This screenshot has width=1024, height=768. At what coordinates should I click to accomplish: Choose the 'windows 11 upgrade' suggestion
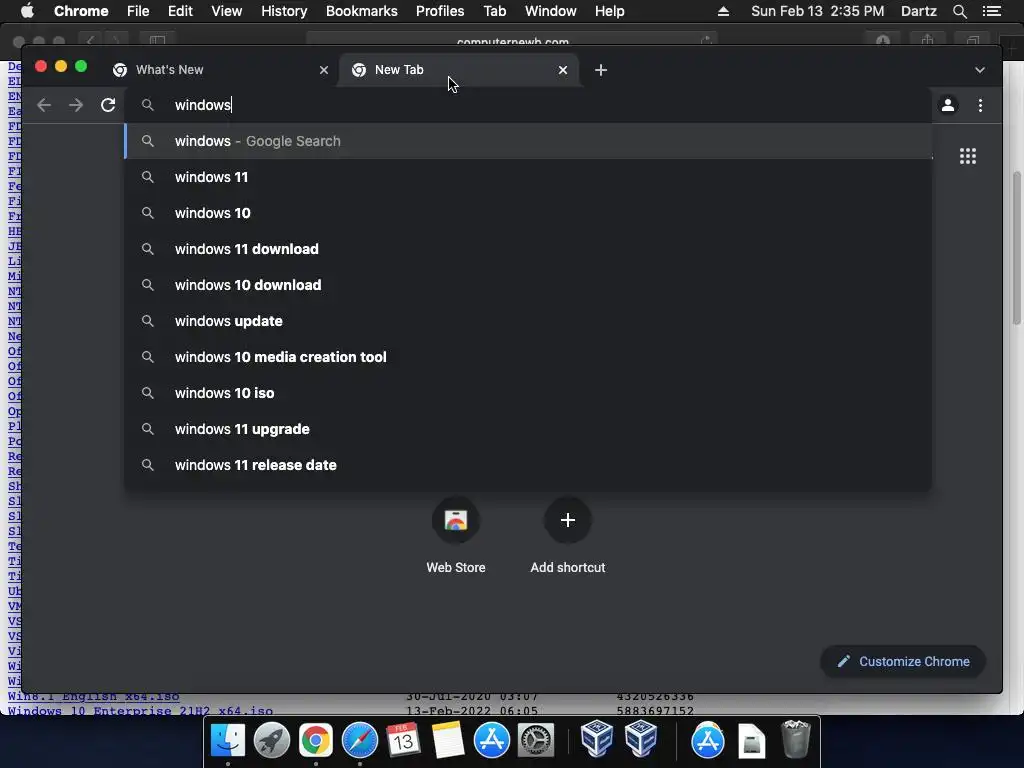click(x=528, y=429)
